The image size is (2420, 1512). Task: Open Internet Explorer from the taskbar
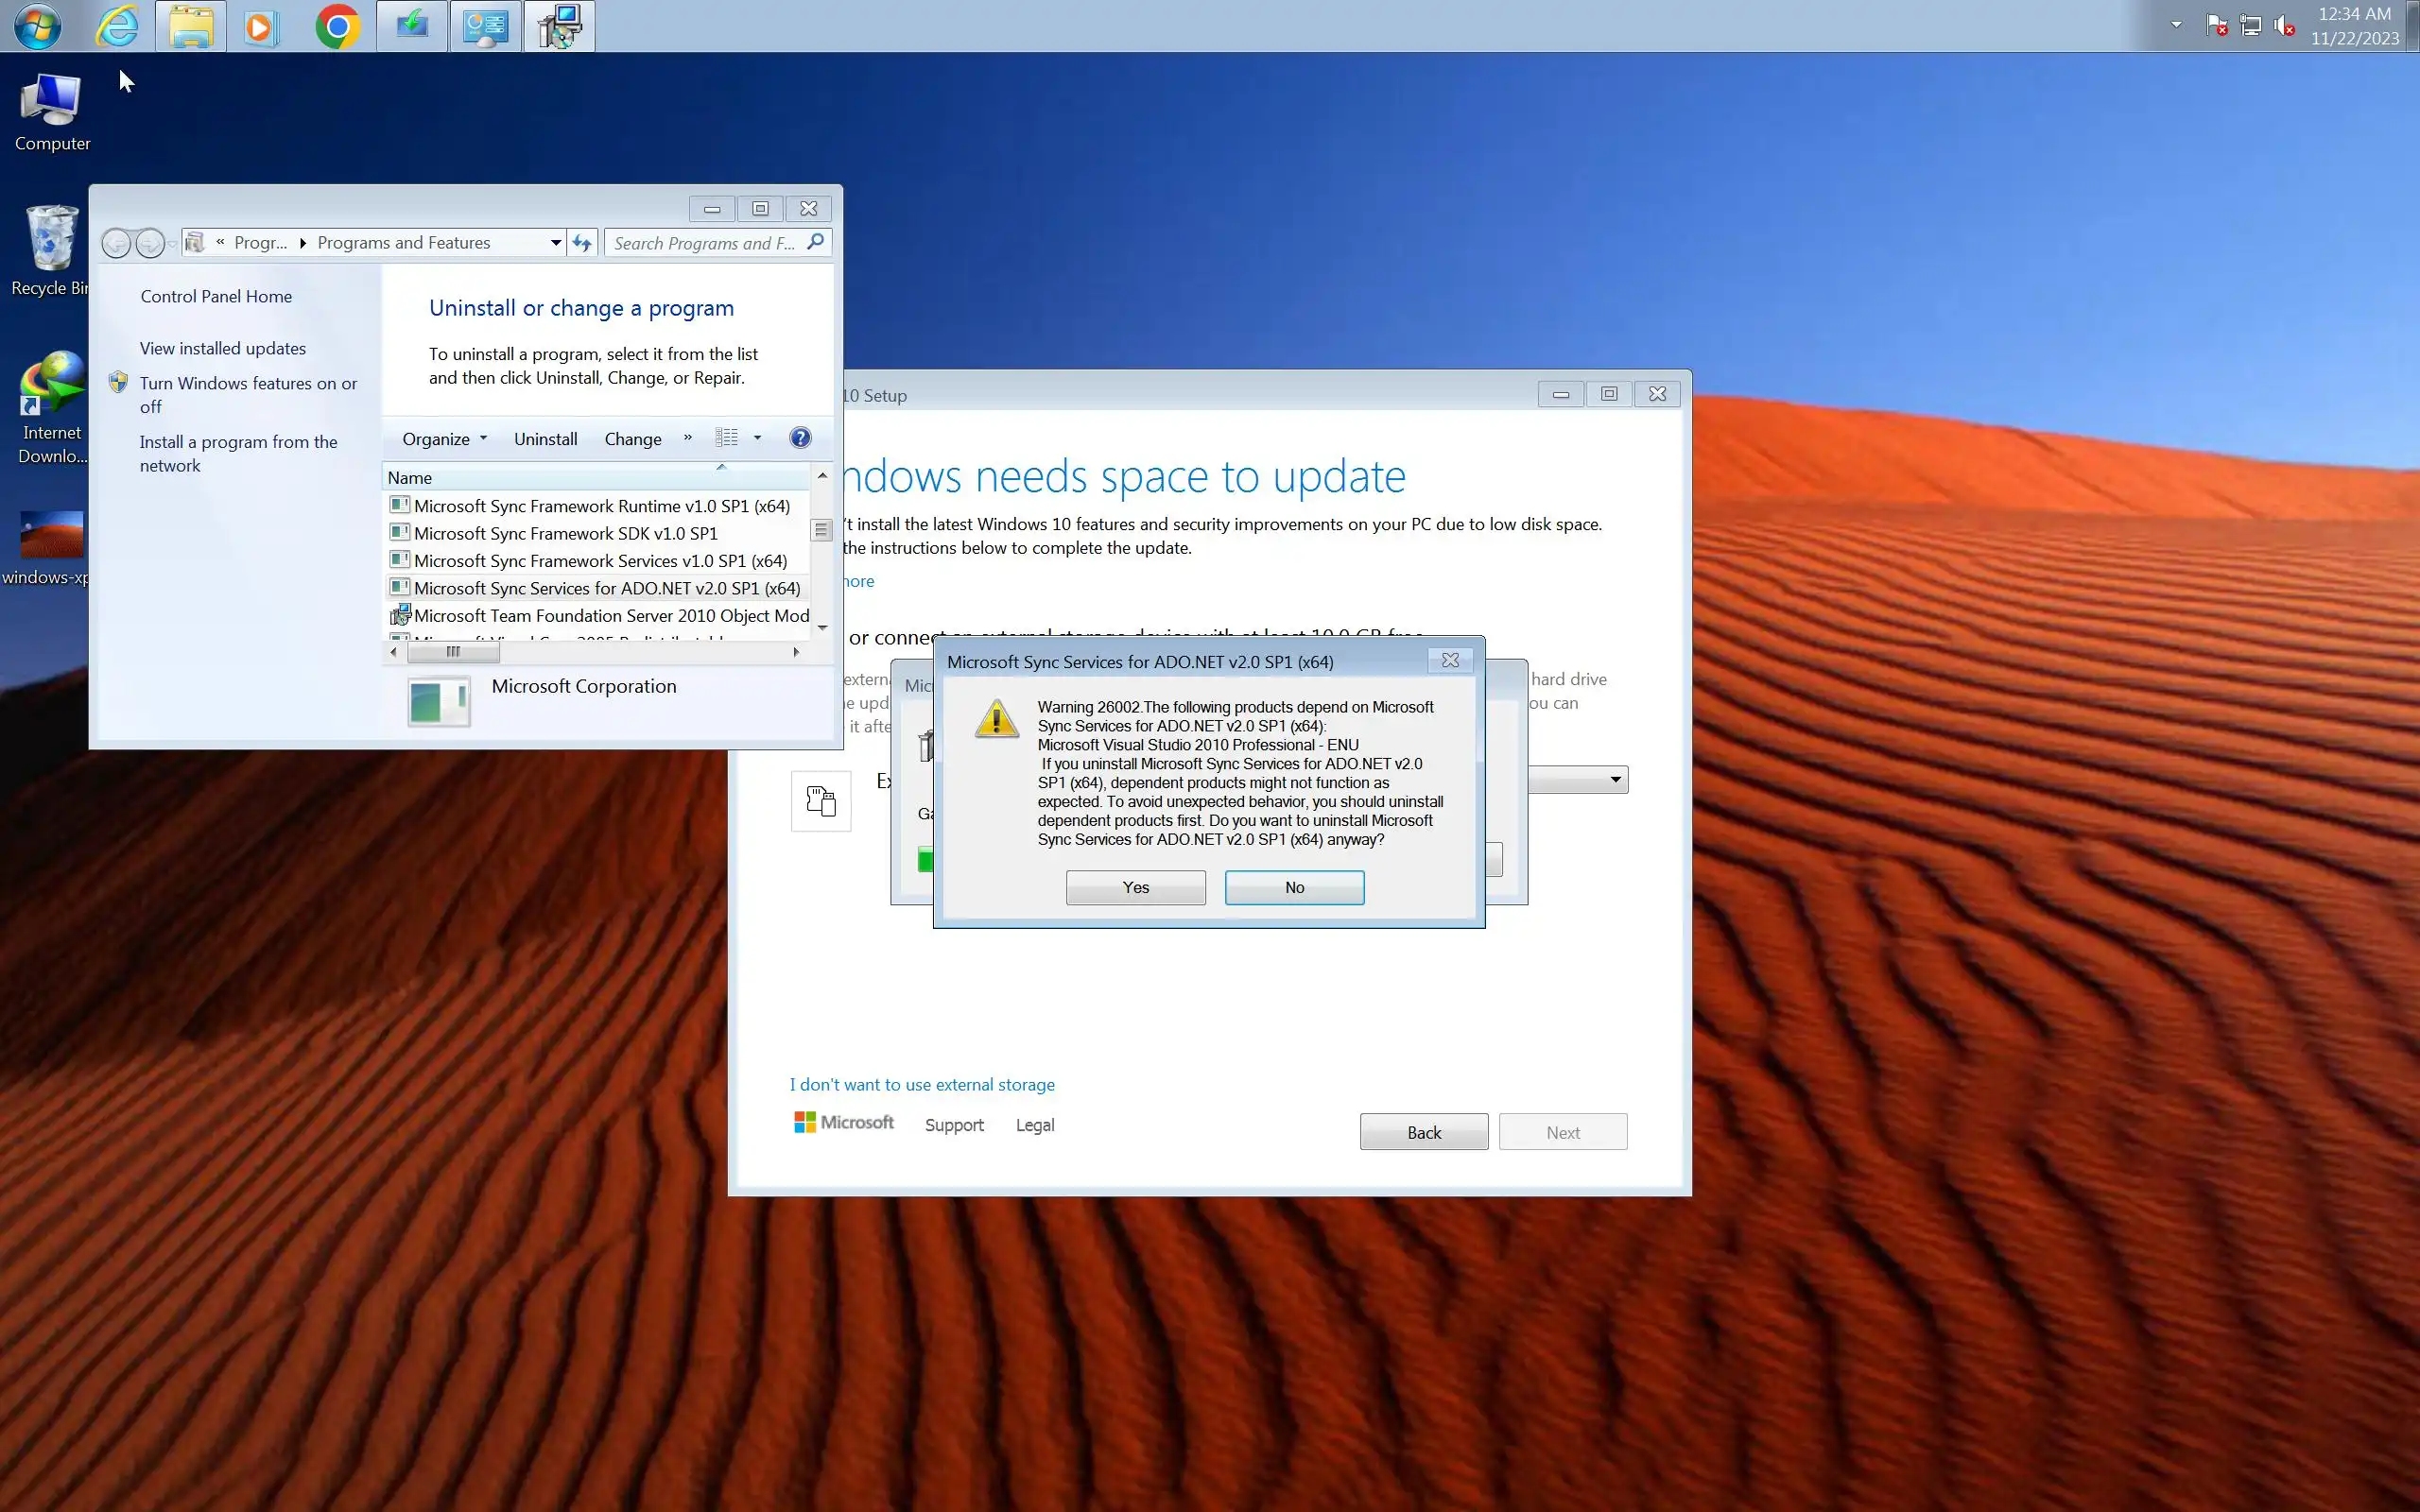pyautogui.click(x=117, y=27)
